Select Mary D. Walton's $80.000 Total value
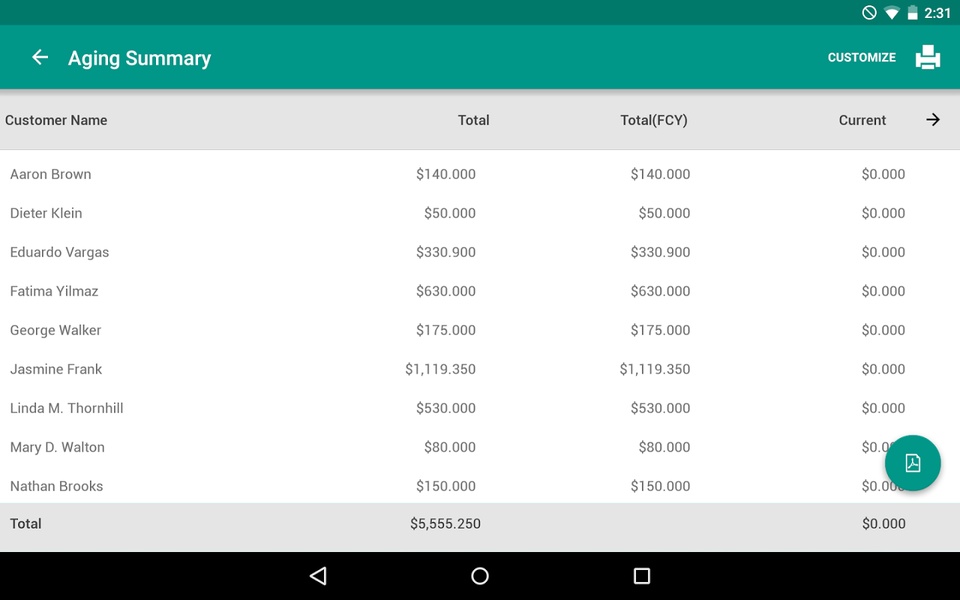Screen dimensions: 960x600 tap(450, 447)
